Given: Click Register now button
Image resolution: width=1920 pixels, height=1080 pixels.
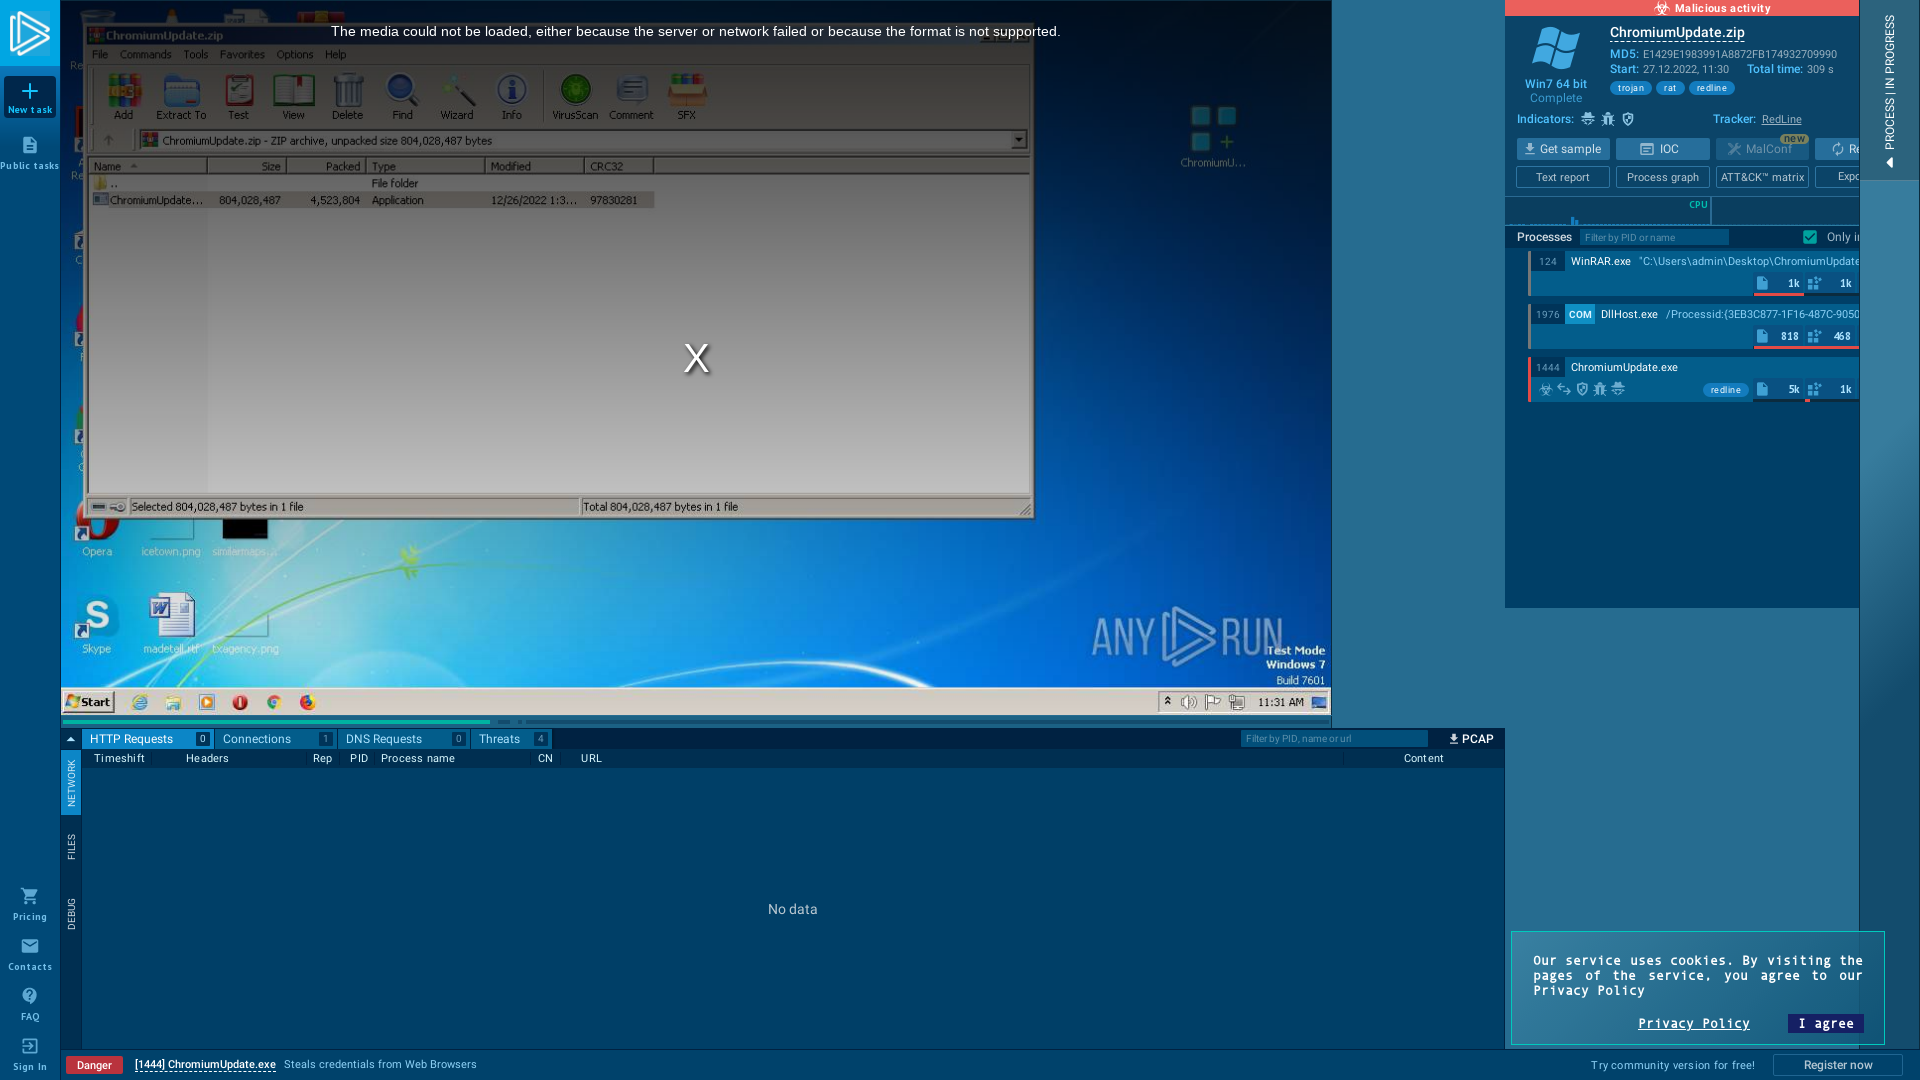Looking at the screenshot, I should pos(1838,1065).
